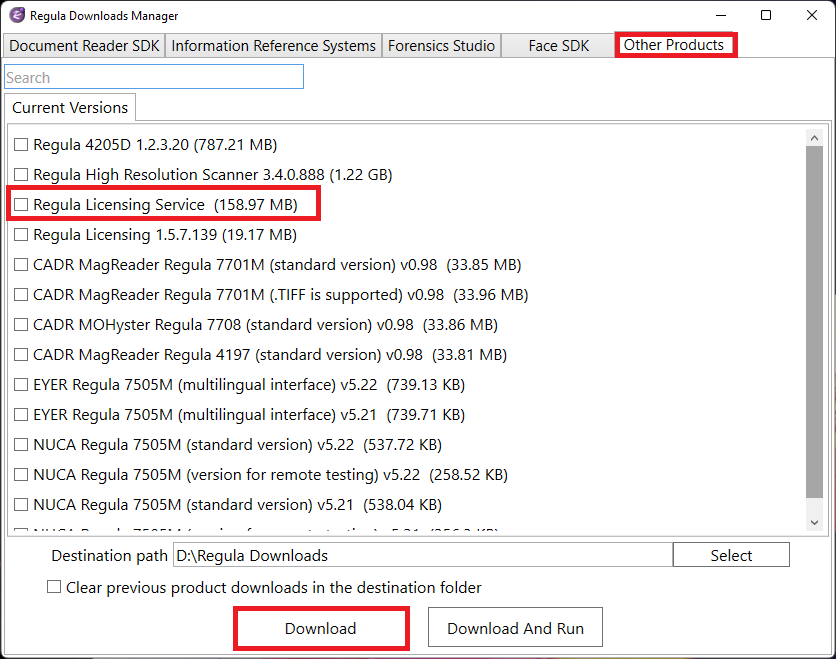Click the Destination path text field
Image resolution: width=836 pixels, height=659 pixels.
(x=423, y=555)
